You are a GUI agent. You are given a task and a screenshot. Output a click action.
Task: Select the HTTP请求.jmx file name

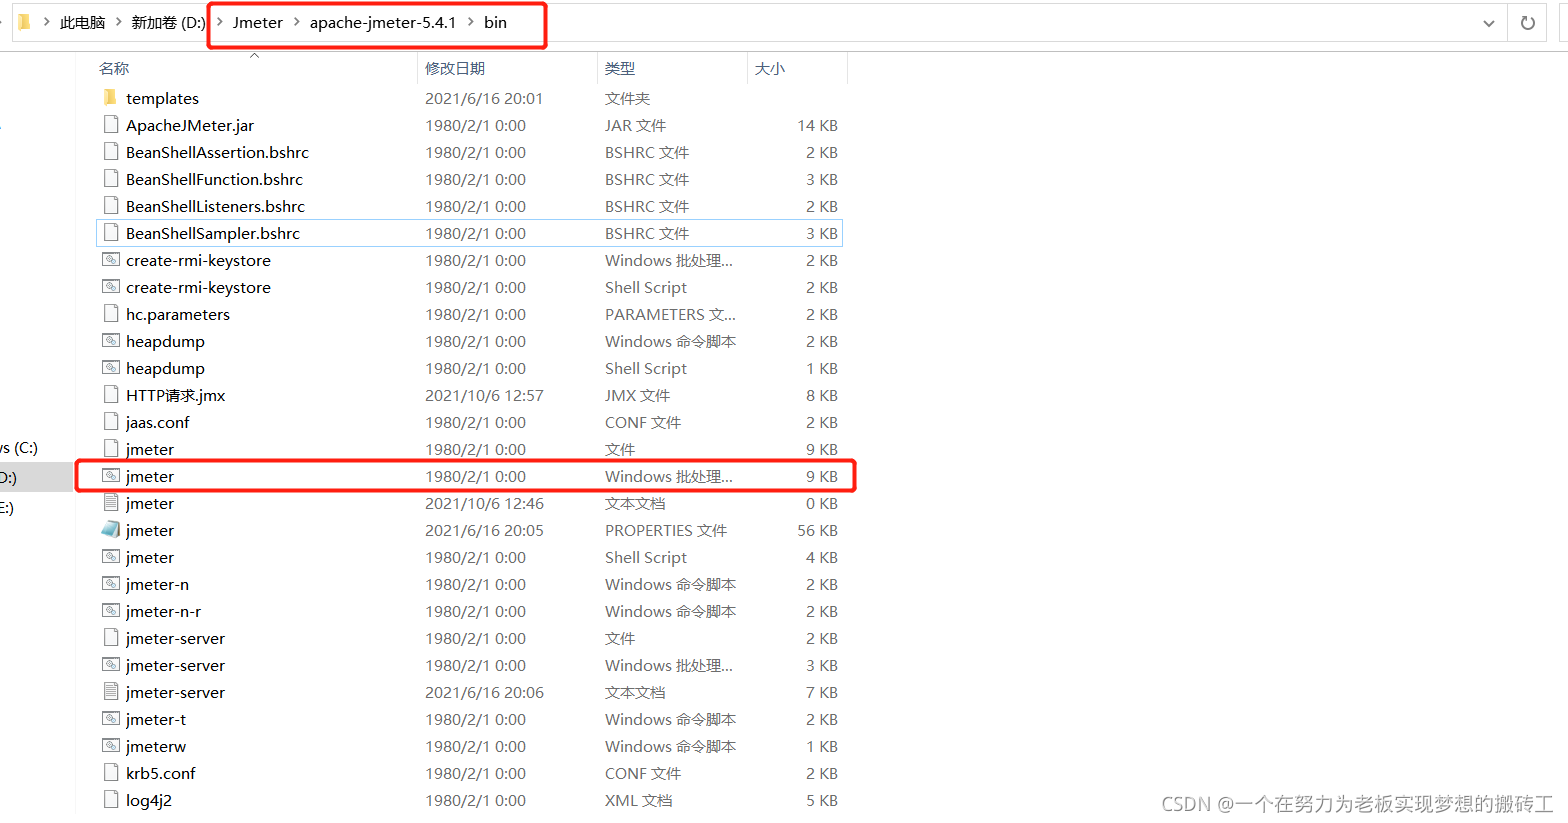click(176, 395)
